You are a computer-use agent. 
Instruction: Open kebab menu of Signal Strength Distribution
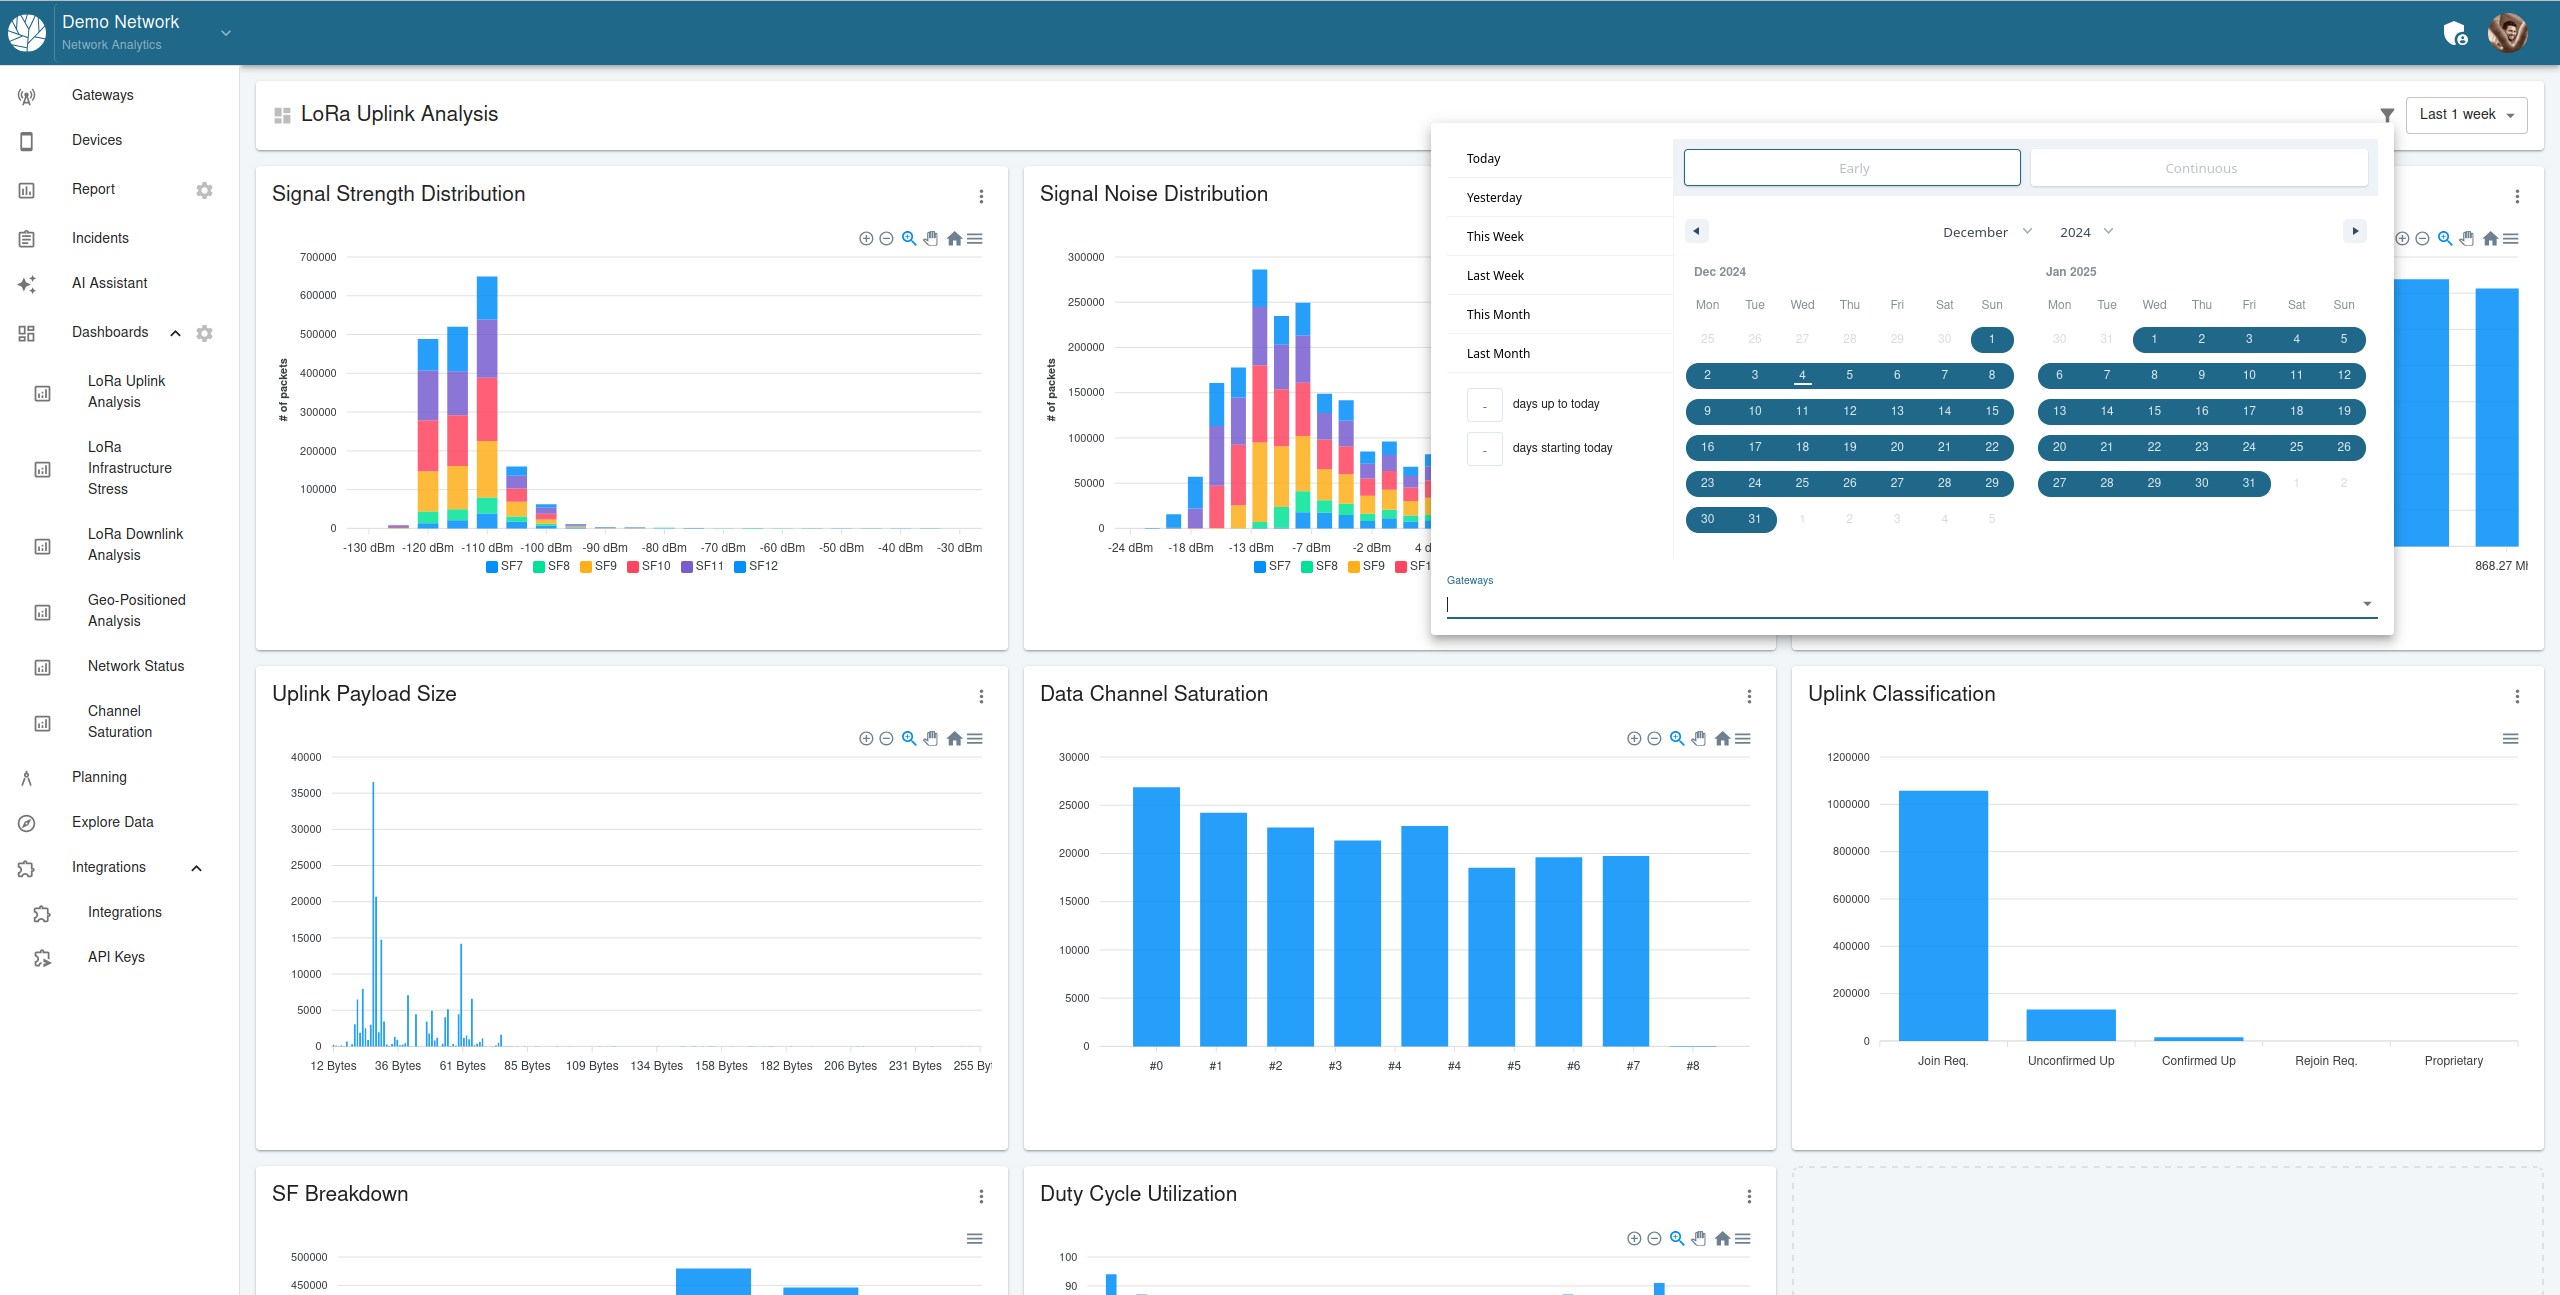pyautogui.click(x=981, y=196)
